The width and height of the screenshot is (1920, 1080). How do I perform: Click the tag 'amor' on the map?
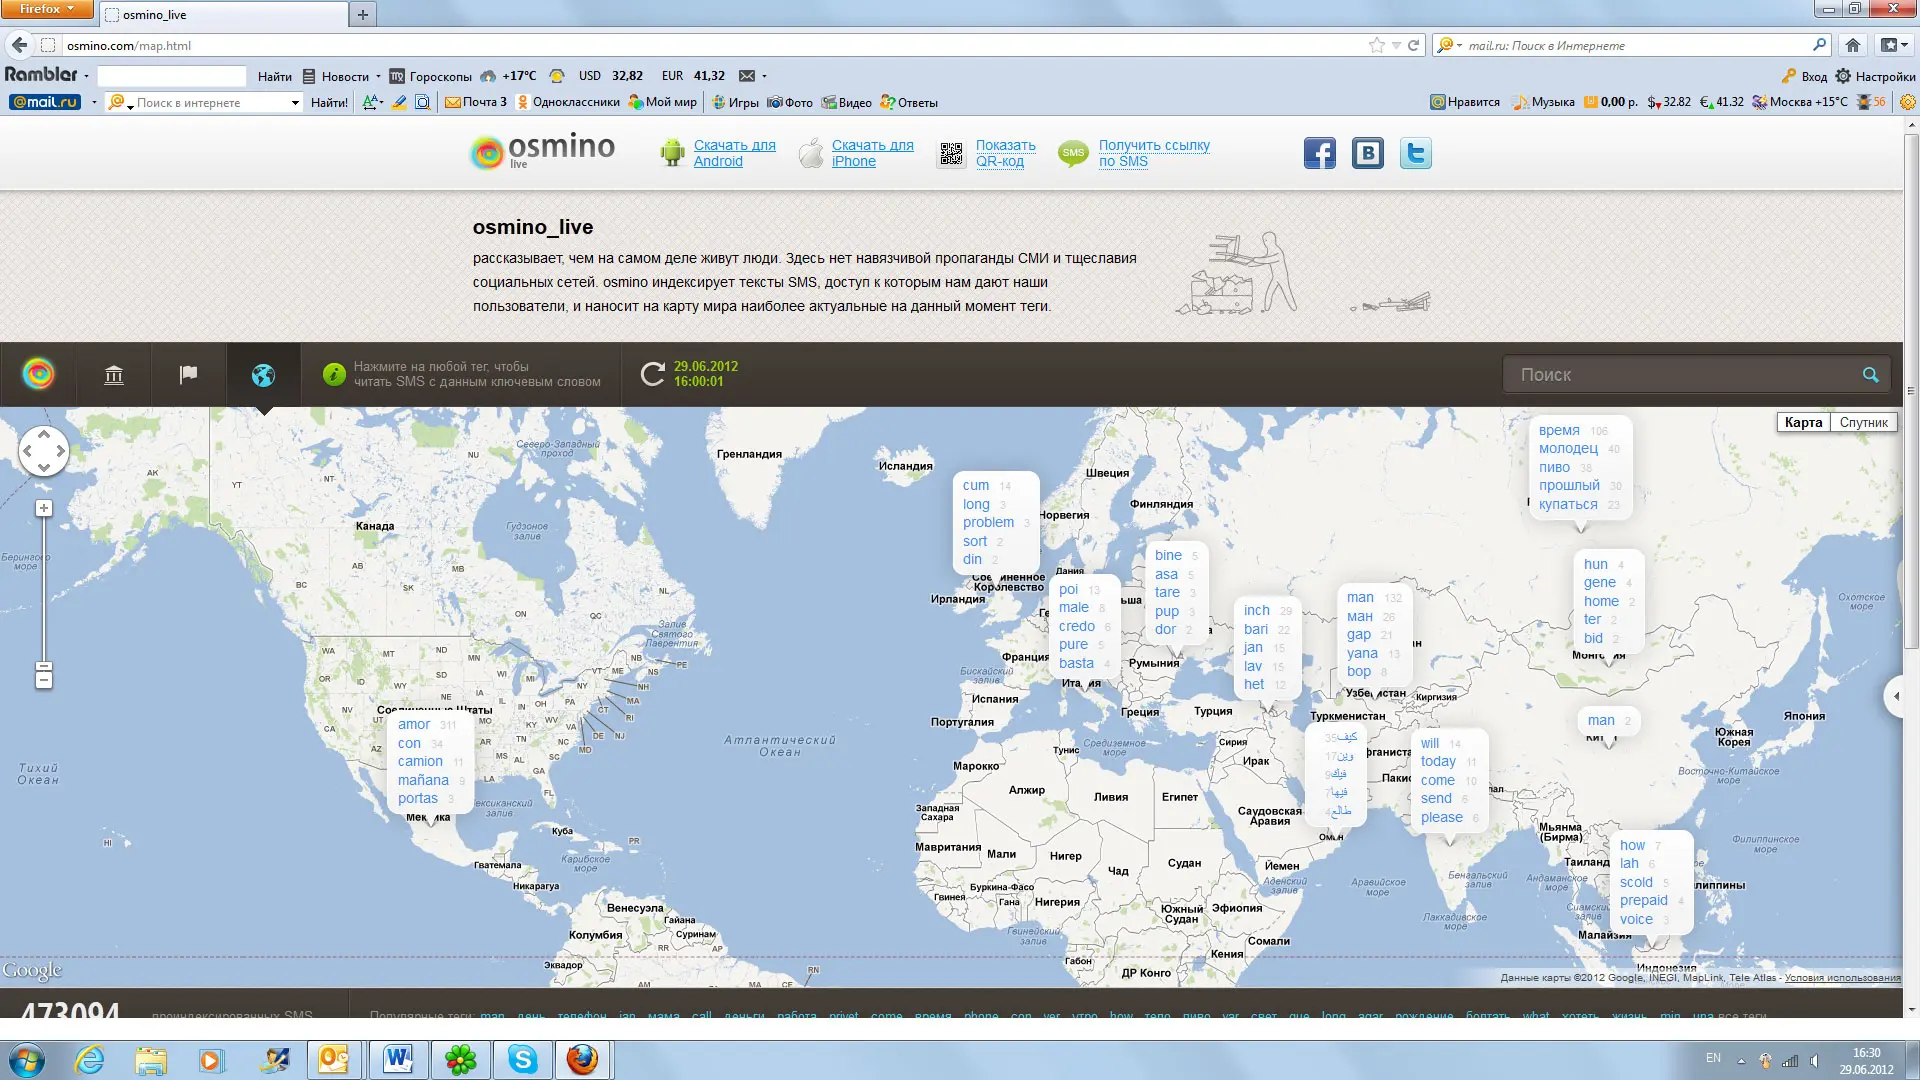pyautogui.click(x=414, y=725)
